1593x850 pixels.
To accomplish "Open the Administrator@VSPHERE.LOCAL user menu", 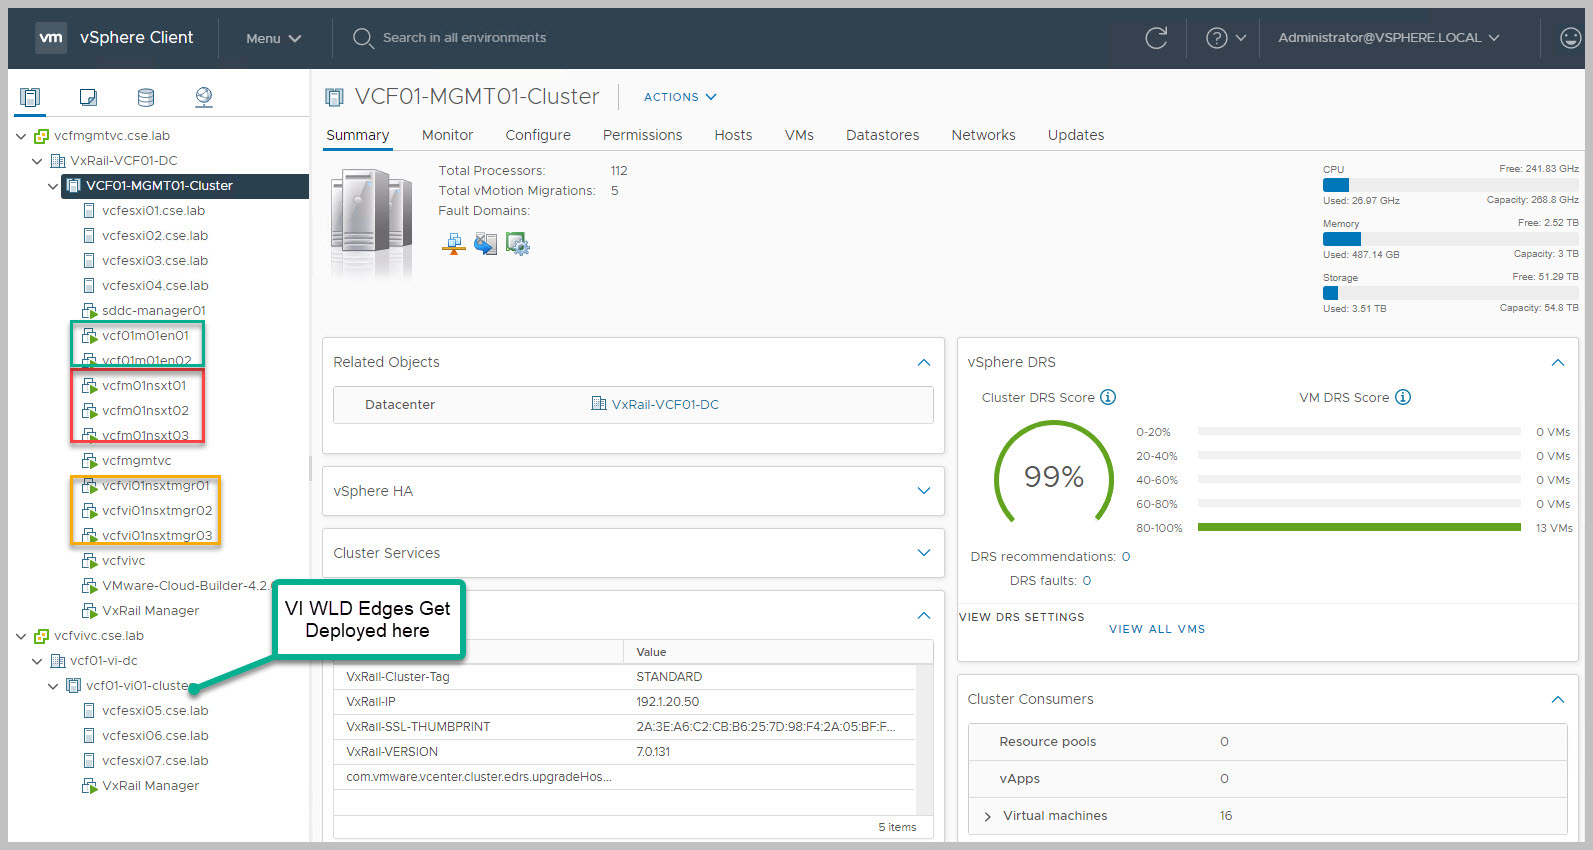I will coord(1388,38).
